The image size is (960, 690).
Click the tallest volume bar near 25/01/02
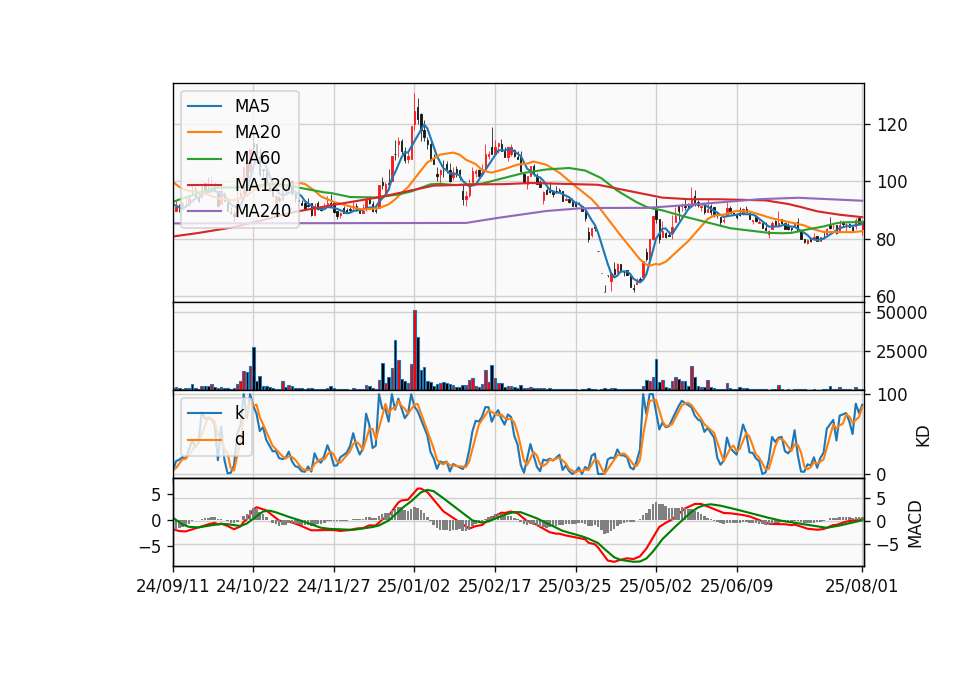[x=415, y=350]
